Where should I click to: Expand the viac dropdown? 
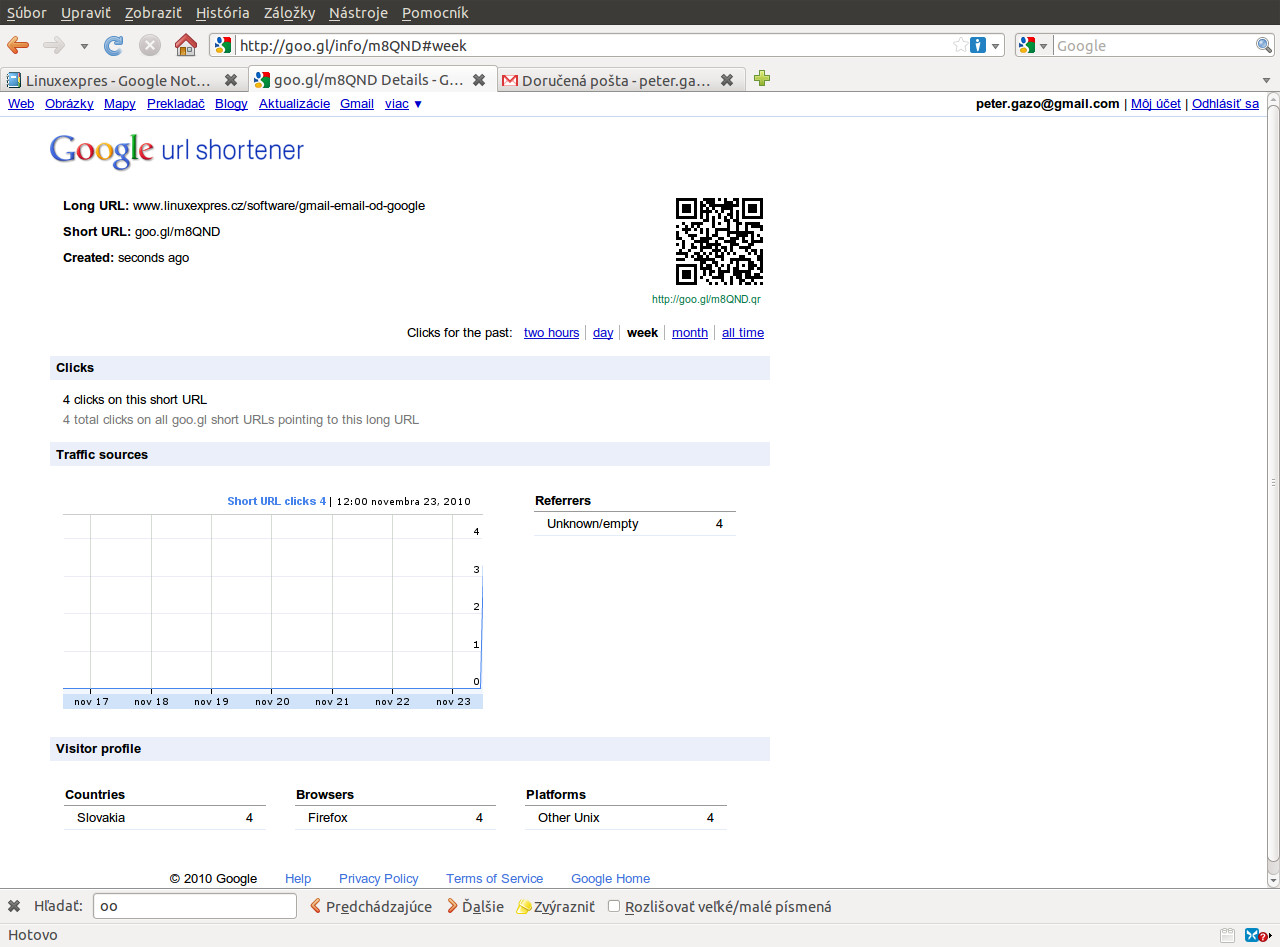[403, 104]
